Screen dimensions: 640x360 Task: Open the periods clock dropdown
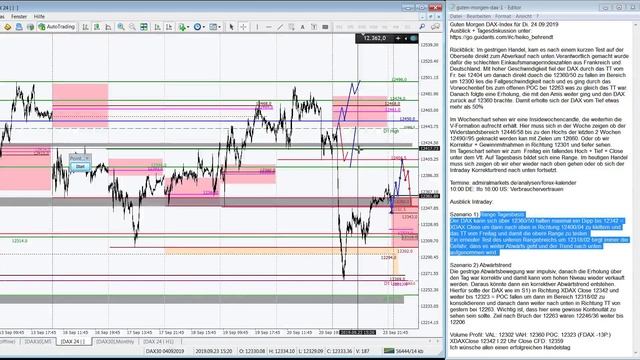pyautogui.click(x=199, y=27)
